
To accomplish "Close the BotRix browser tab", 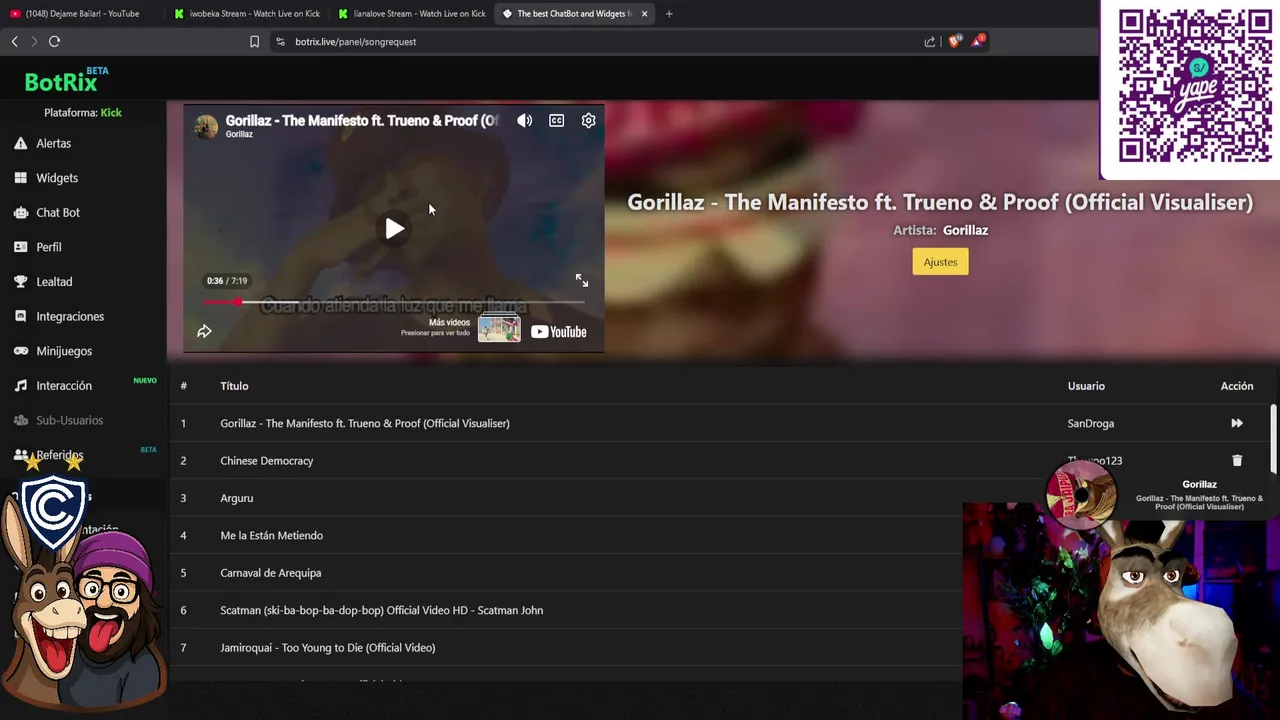I will click(644, 14).
